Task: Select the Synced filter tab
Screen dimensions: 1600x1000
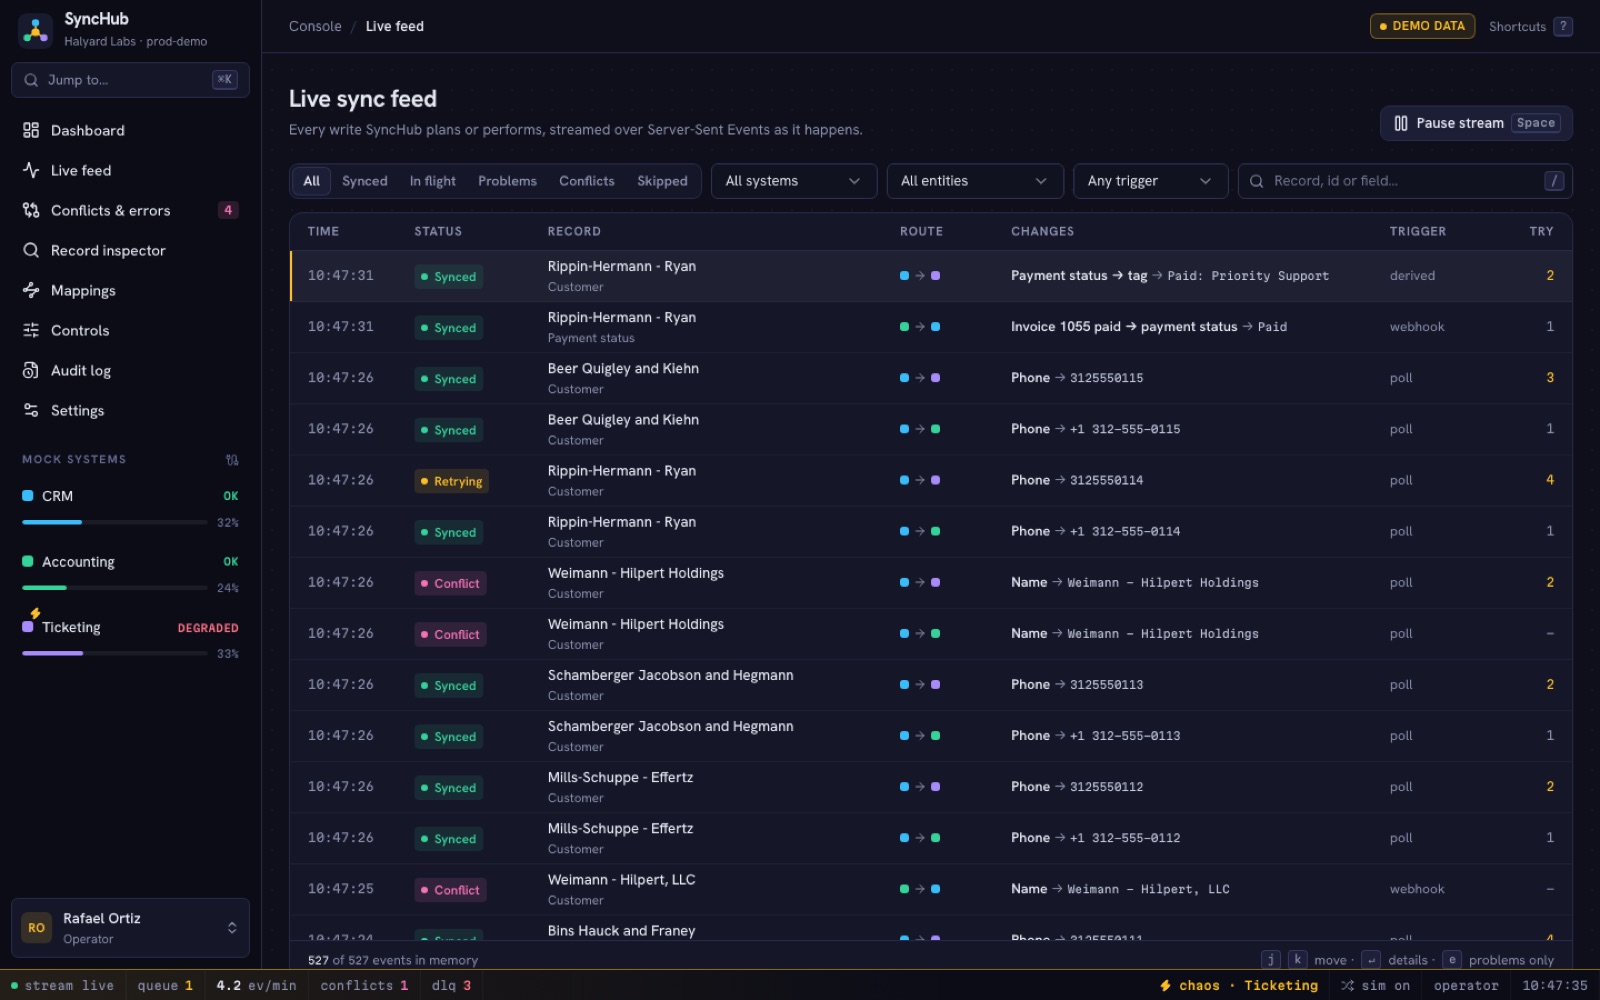Action: (x=364, y=181)
